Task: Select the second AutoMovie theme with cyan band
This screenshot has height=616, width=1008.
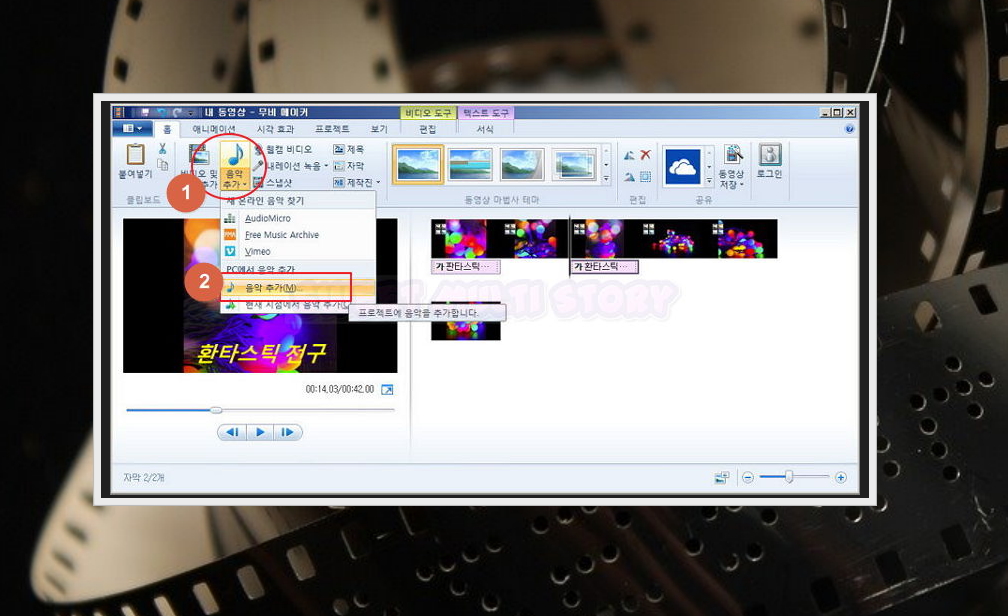Action: [470, 165]
